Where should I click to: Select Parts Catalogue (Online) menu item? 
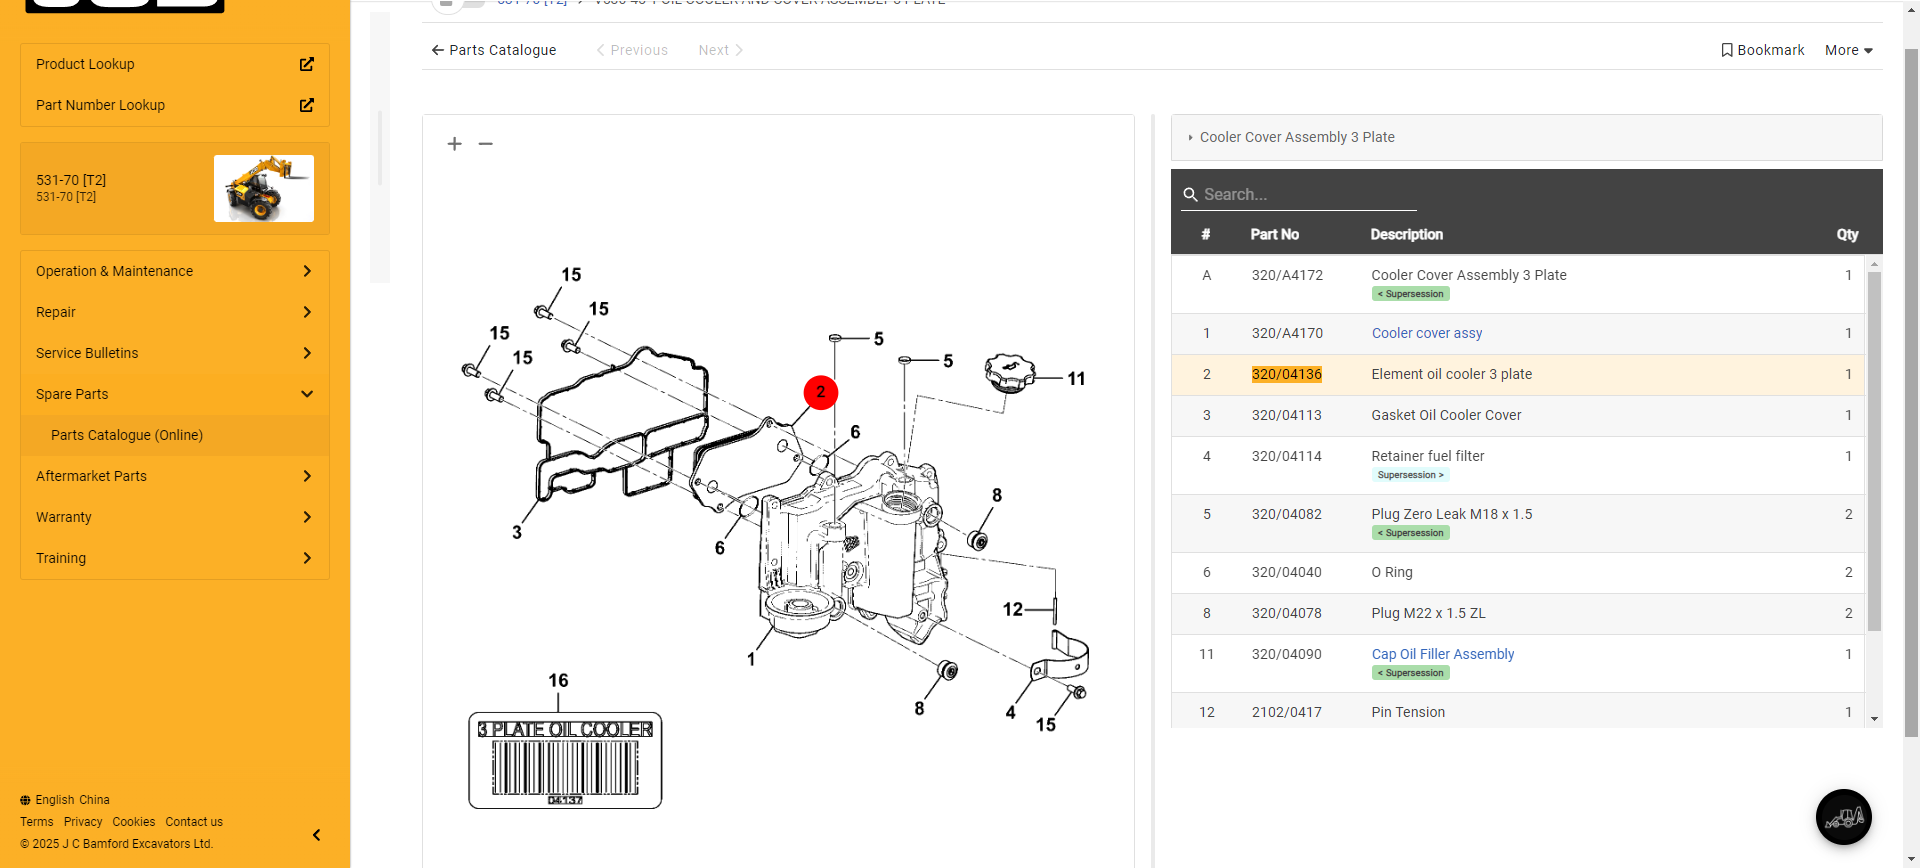(x=127, y=435)
